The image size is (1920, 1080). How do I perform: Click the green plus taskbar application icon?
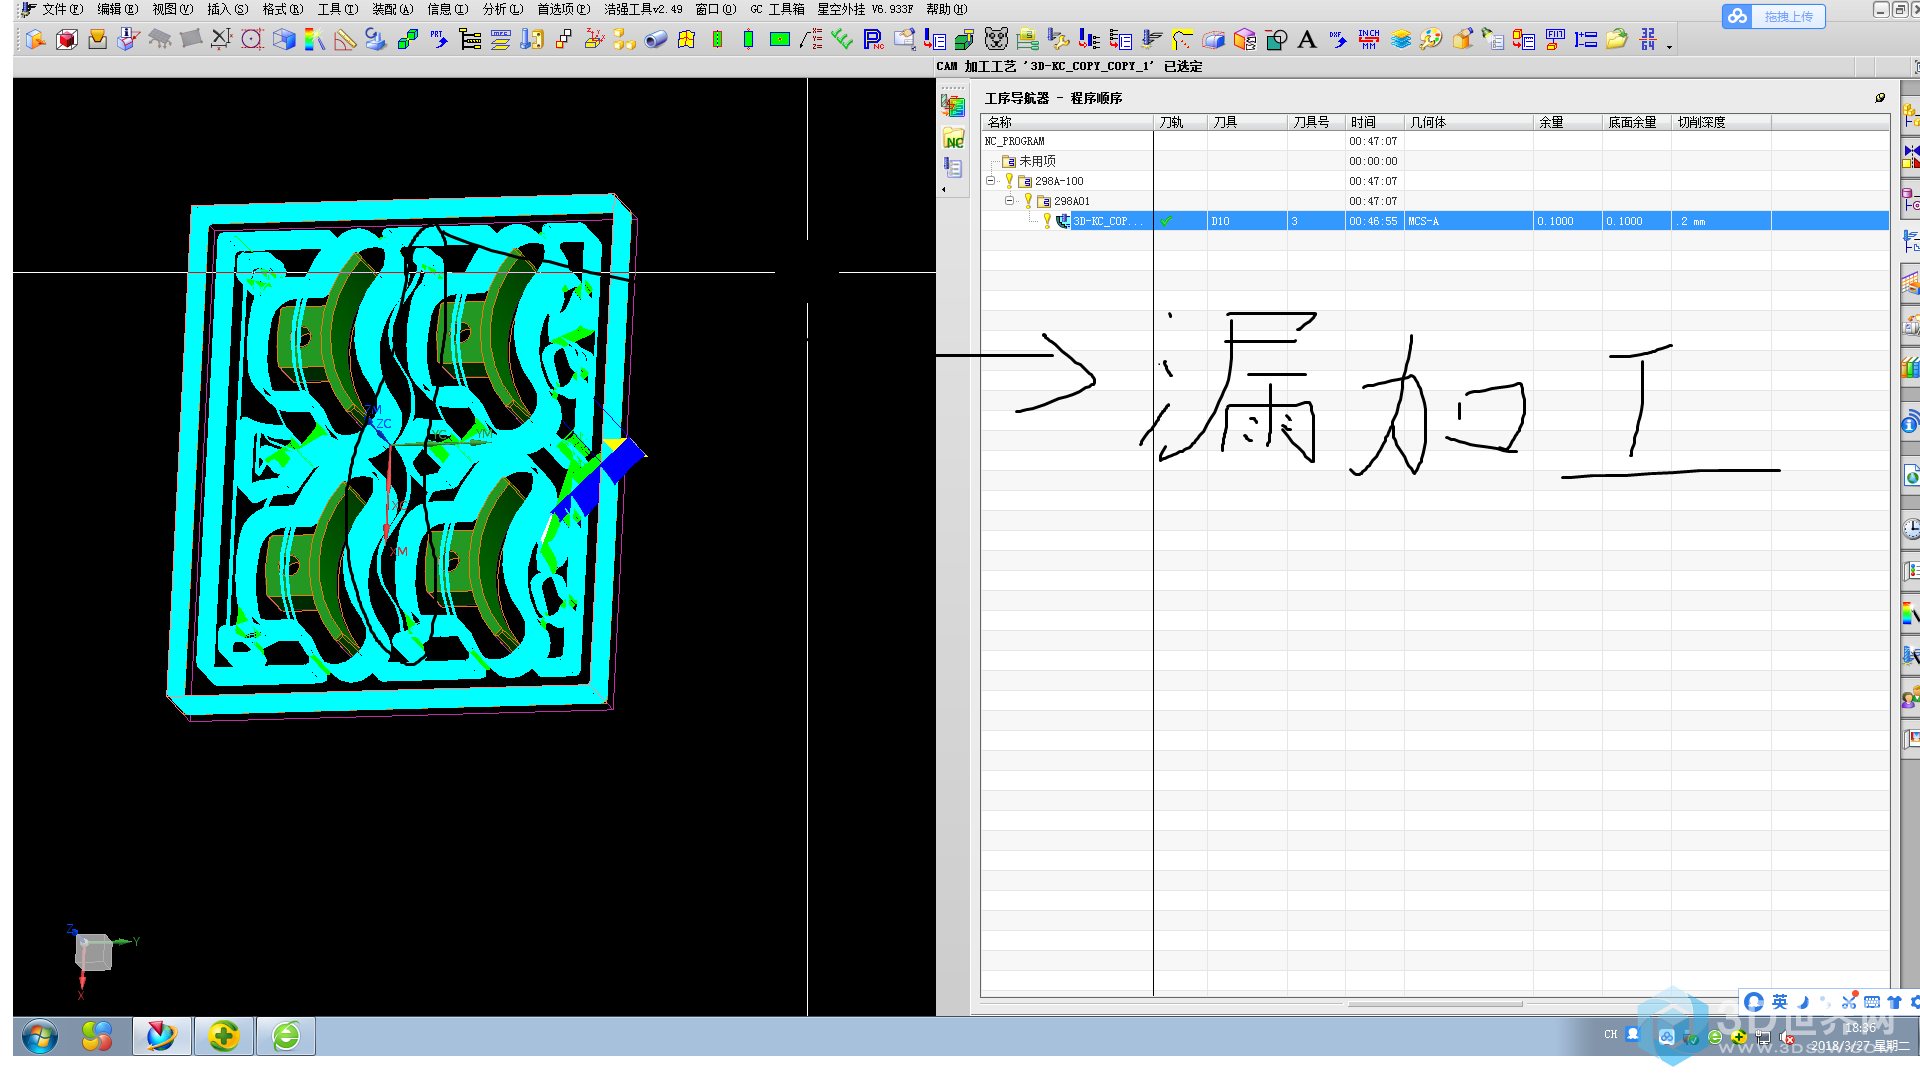coord(223,1036)
